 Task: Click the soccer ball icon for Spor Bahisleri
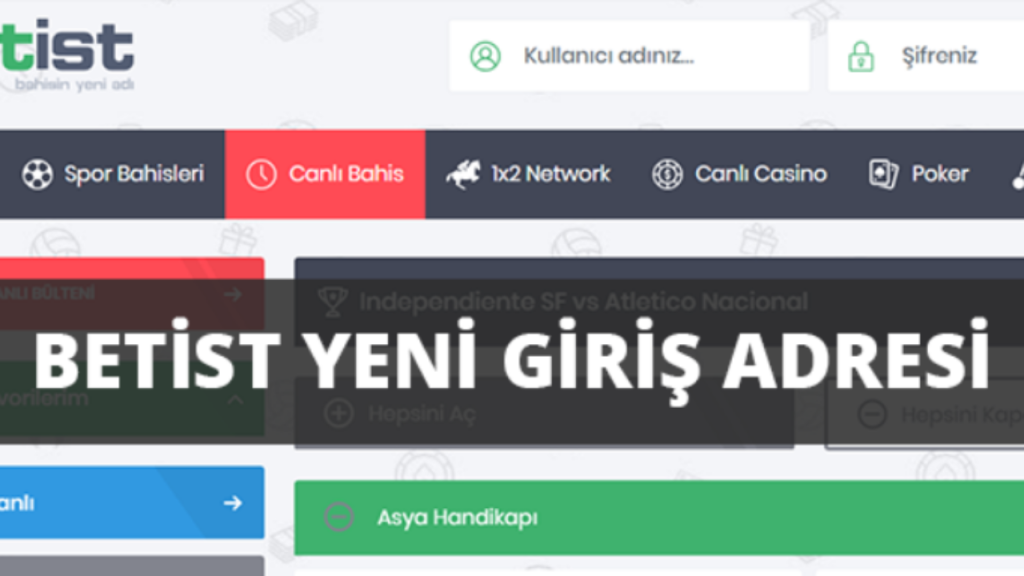click(37, 174)
